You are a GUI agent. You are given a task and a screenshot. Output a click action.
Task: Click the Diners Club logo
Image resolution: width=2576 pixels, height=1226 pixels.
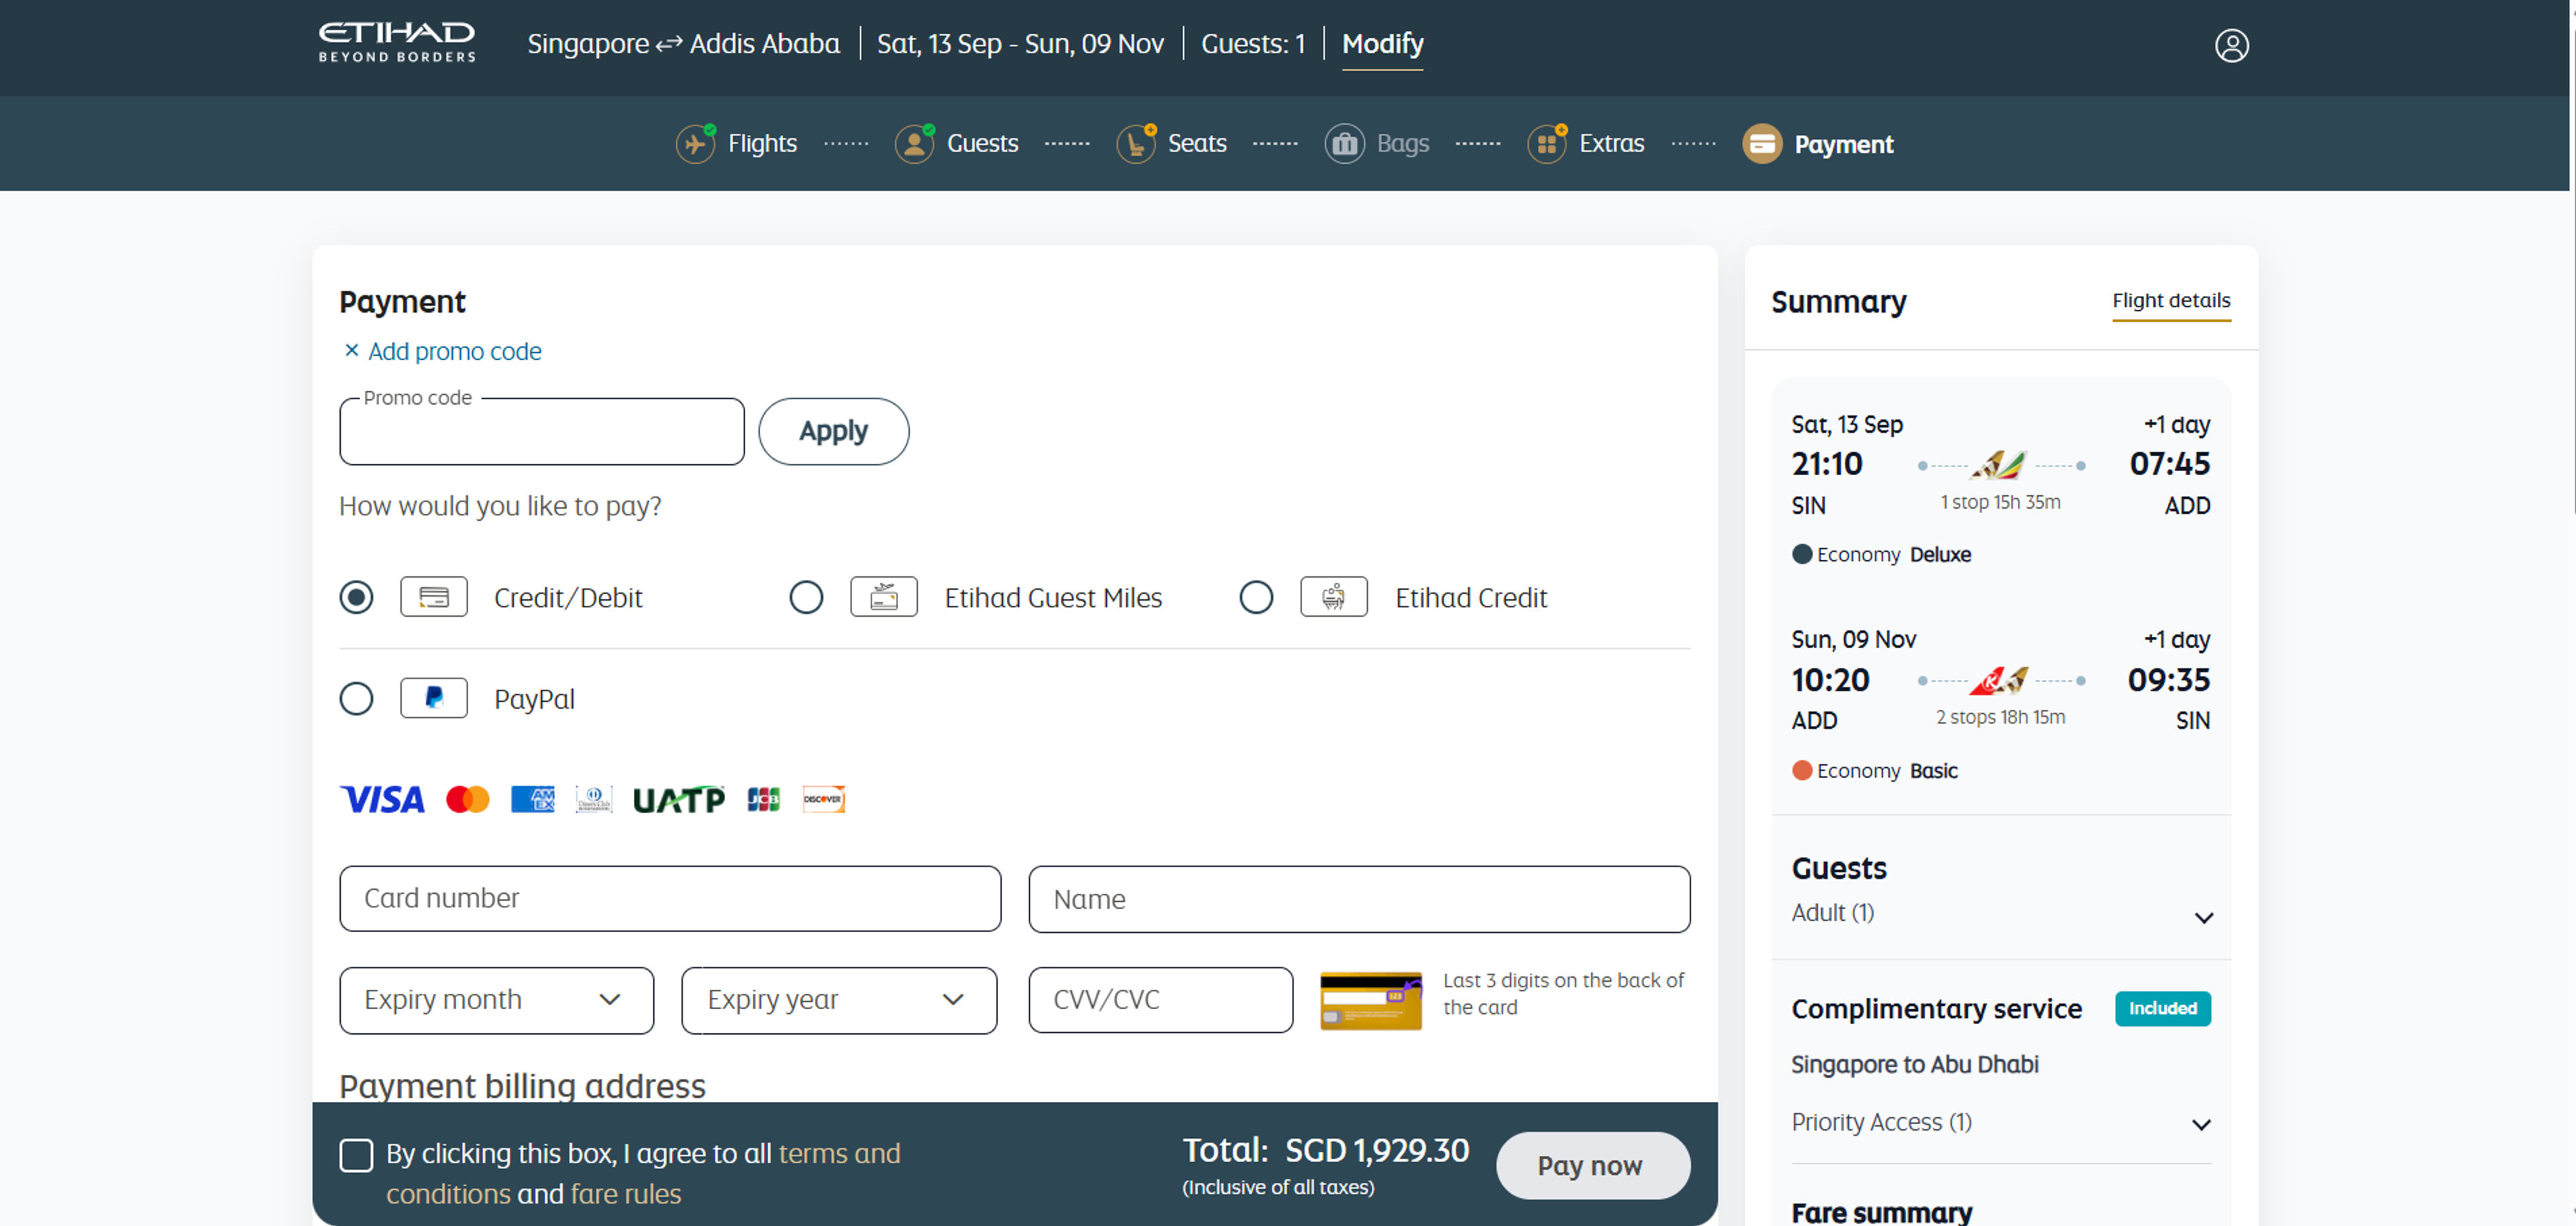pyautogui.click(x=594, y=799)
